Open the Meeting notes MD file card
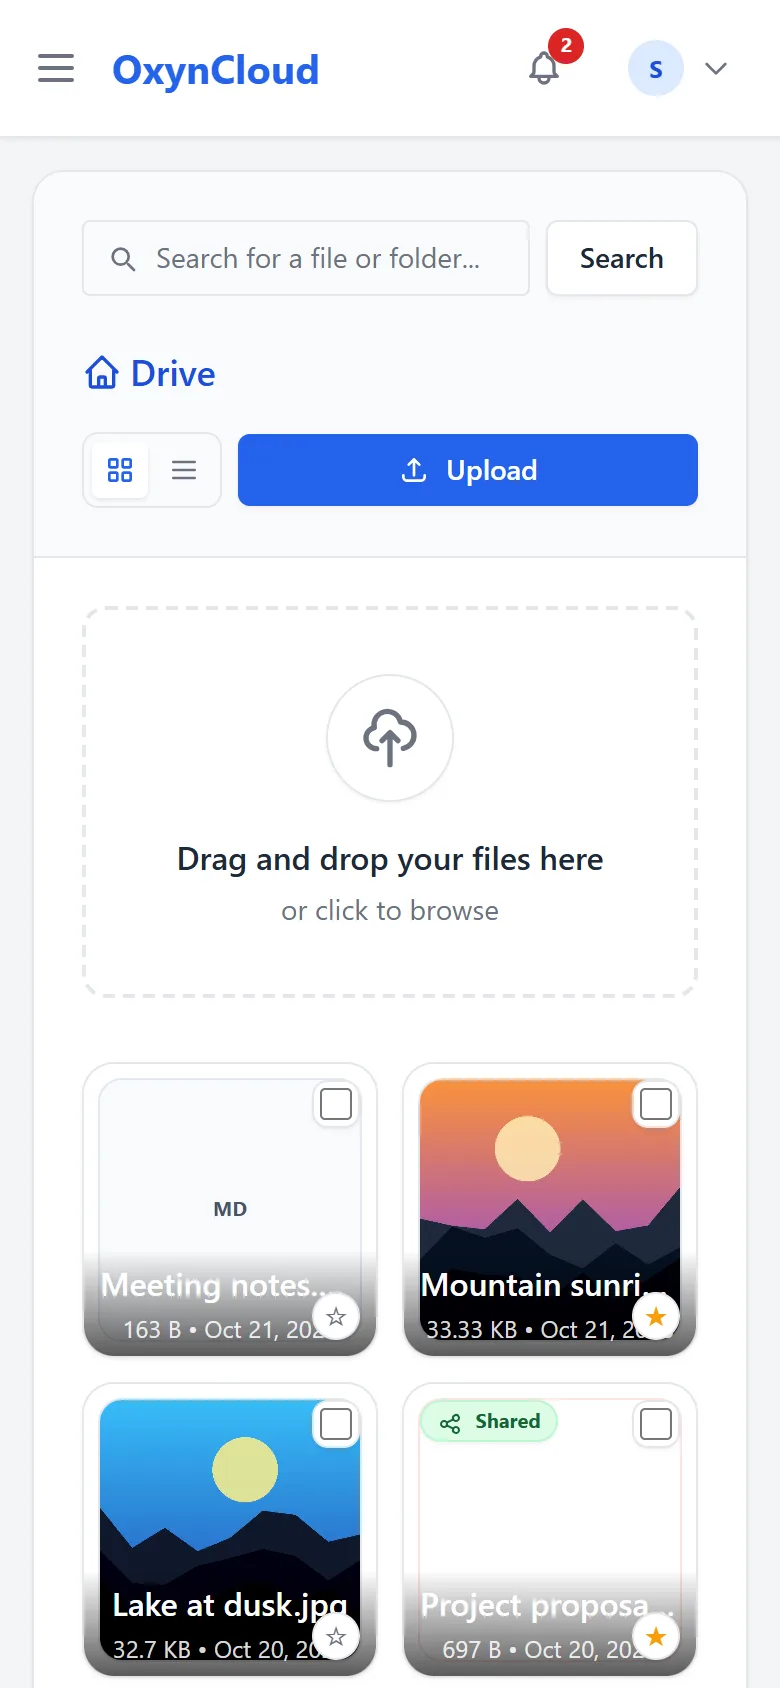Viewport: 780px width, 1688px height. pyautogui.click(x=230, y=1209)
